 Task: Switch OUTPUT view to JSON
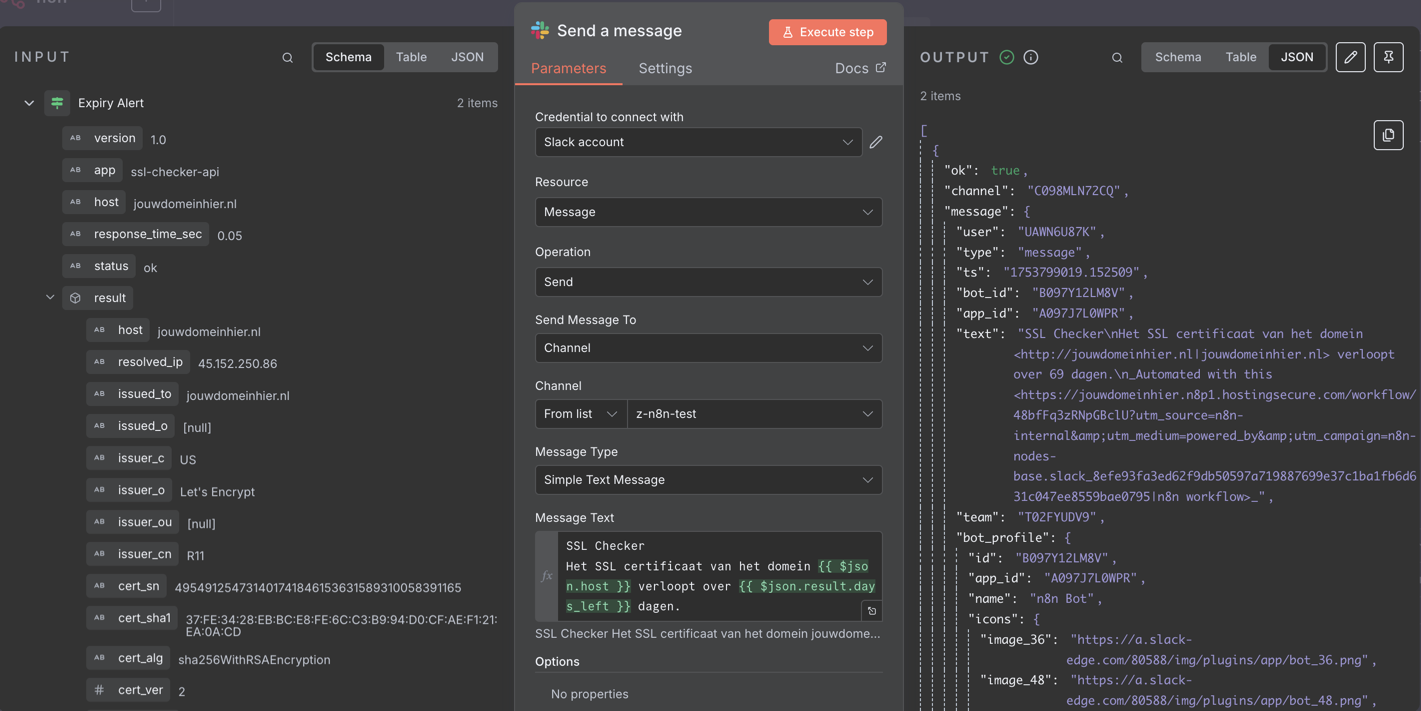(x=1297, y=57)
